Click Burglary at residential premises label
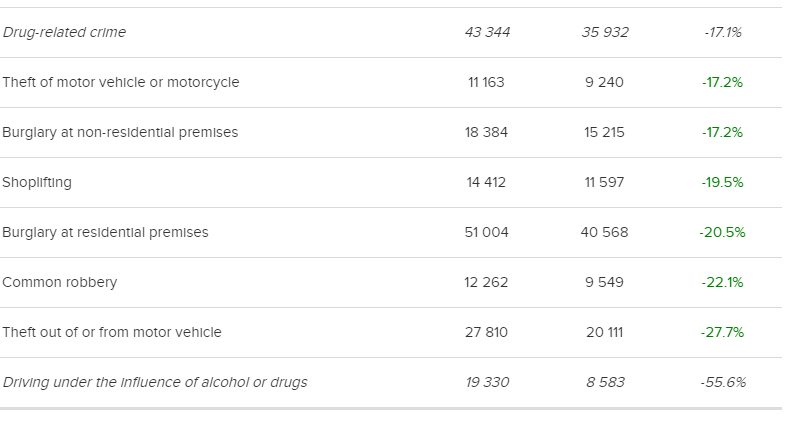The image size is (793, 439). pyautogui.click(x=105, y=232)
